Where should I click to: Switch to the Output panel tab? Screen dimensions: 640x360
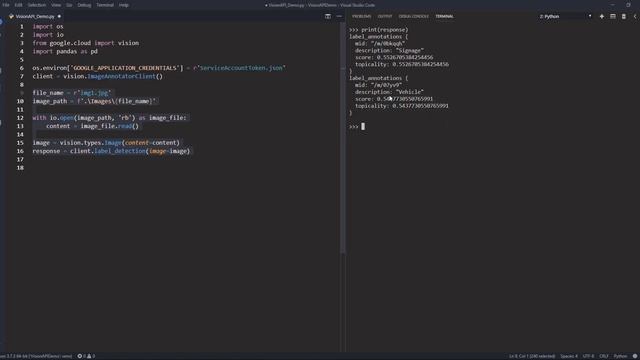pos(384,16)
